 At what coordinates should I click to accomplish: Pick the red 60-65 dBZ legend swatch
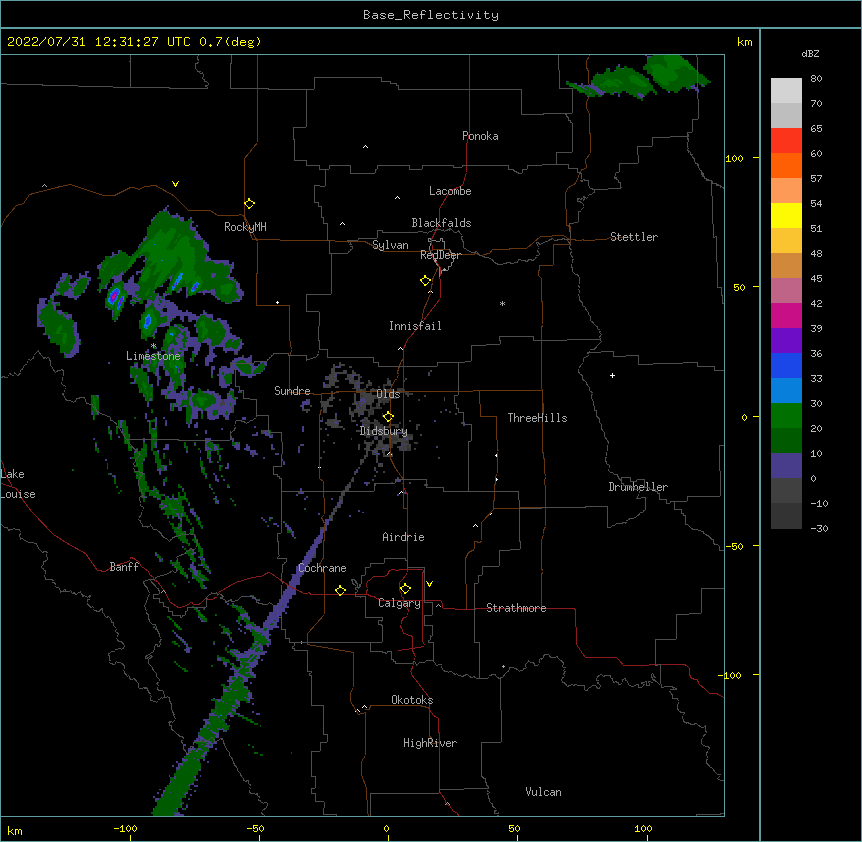point(786,140)
